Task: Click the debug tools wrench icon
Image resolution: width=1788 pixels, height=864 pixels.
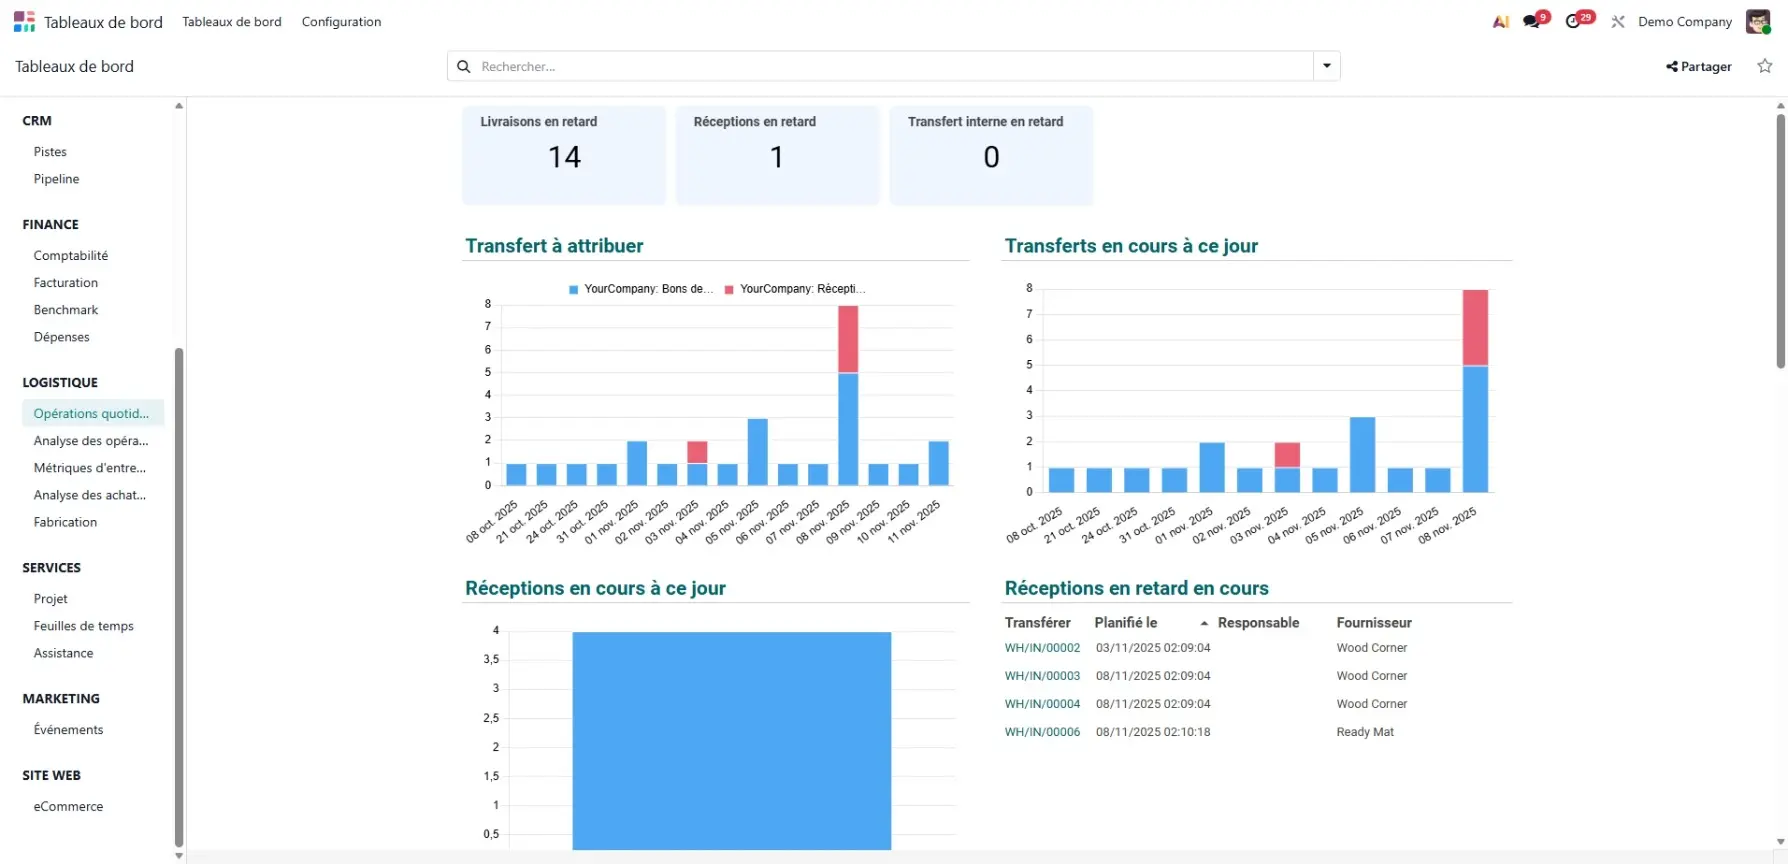Action: pos(1617,22)
